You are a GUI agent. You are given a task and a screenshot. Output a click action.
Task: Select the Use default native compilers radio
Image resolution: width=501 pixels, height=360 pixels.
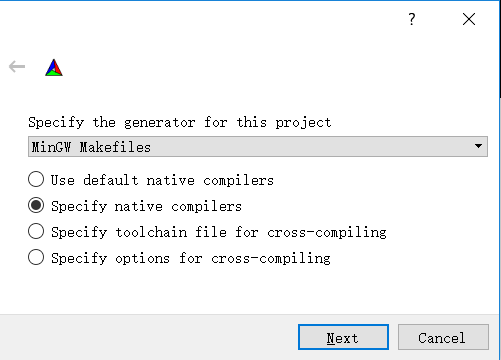coord(36,179)
